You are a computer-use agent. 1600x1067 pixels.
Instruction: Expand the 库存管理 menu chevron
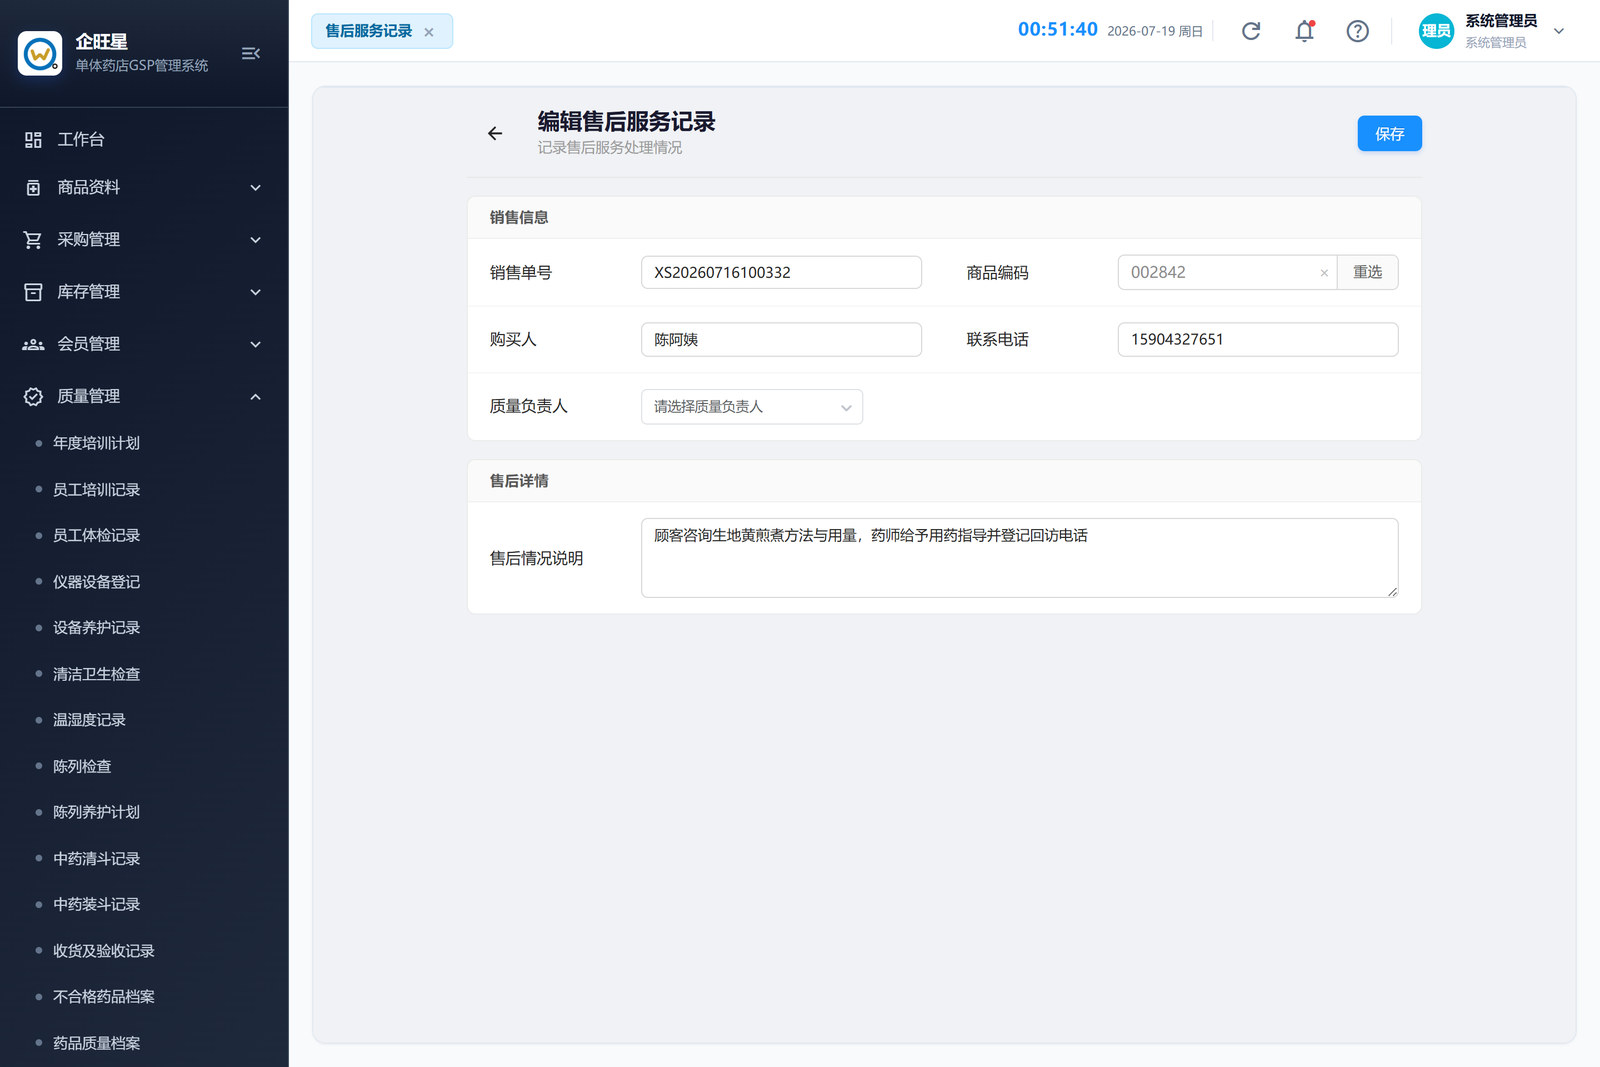(255, 292)
